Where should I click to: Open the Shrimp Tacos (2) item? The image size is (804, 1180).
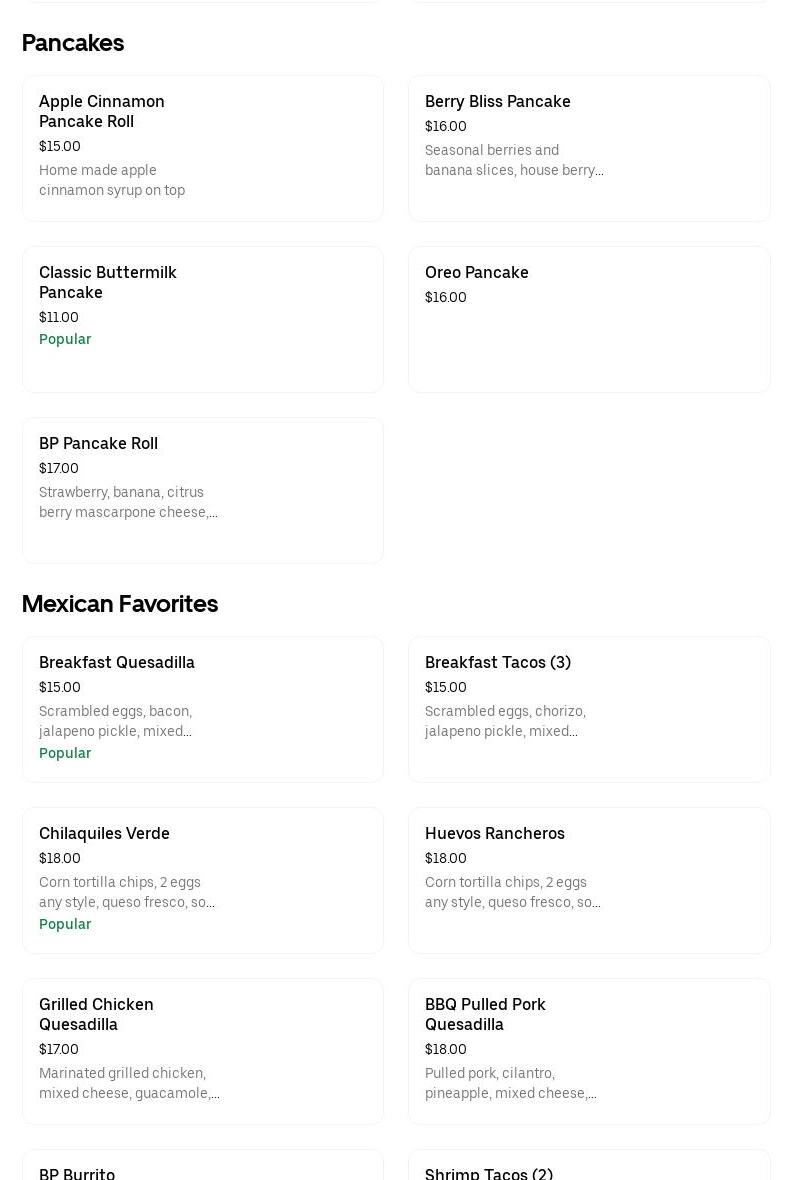click(489, 1173)
